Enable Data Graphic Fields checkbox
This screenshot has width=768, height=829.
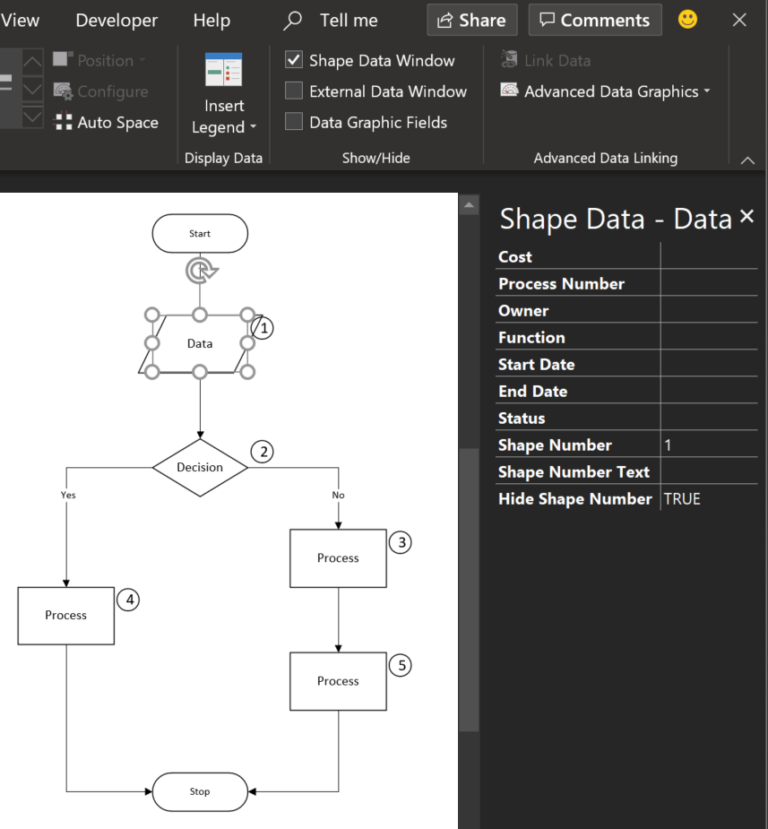point(294,122)
